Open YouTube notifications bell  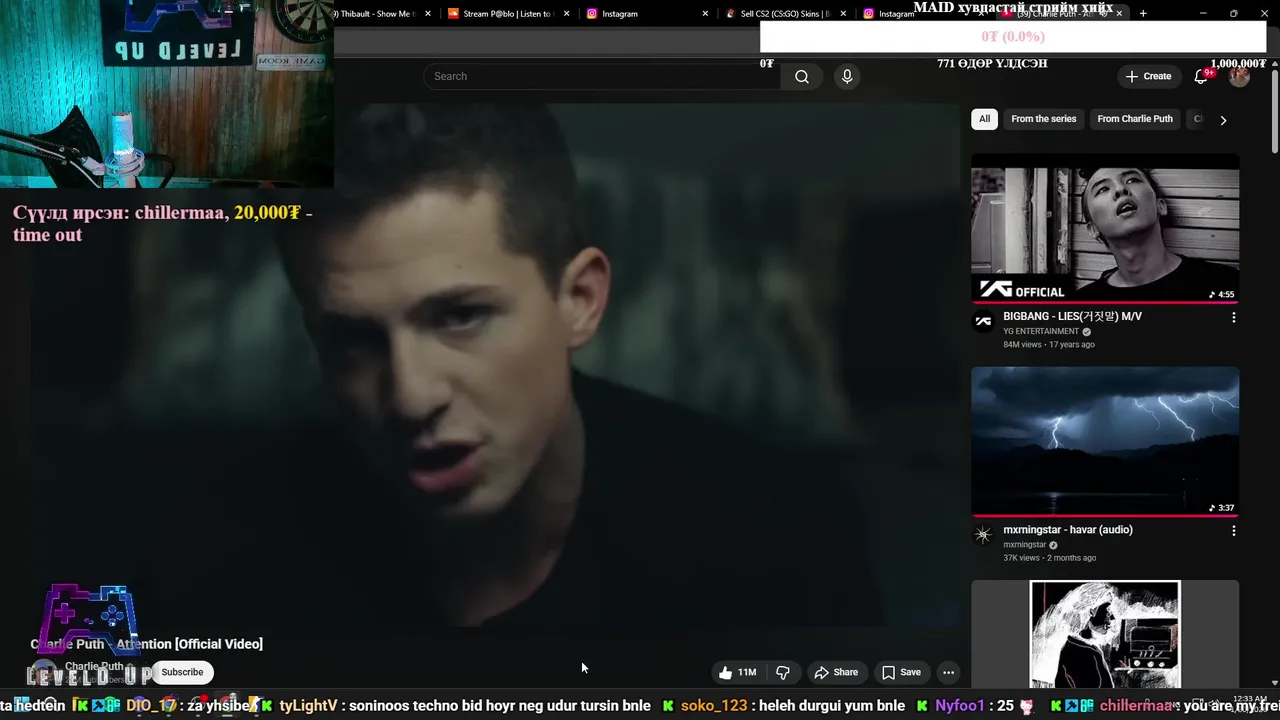tap(1202, 76)
